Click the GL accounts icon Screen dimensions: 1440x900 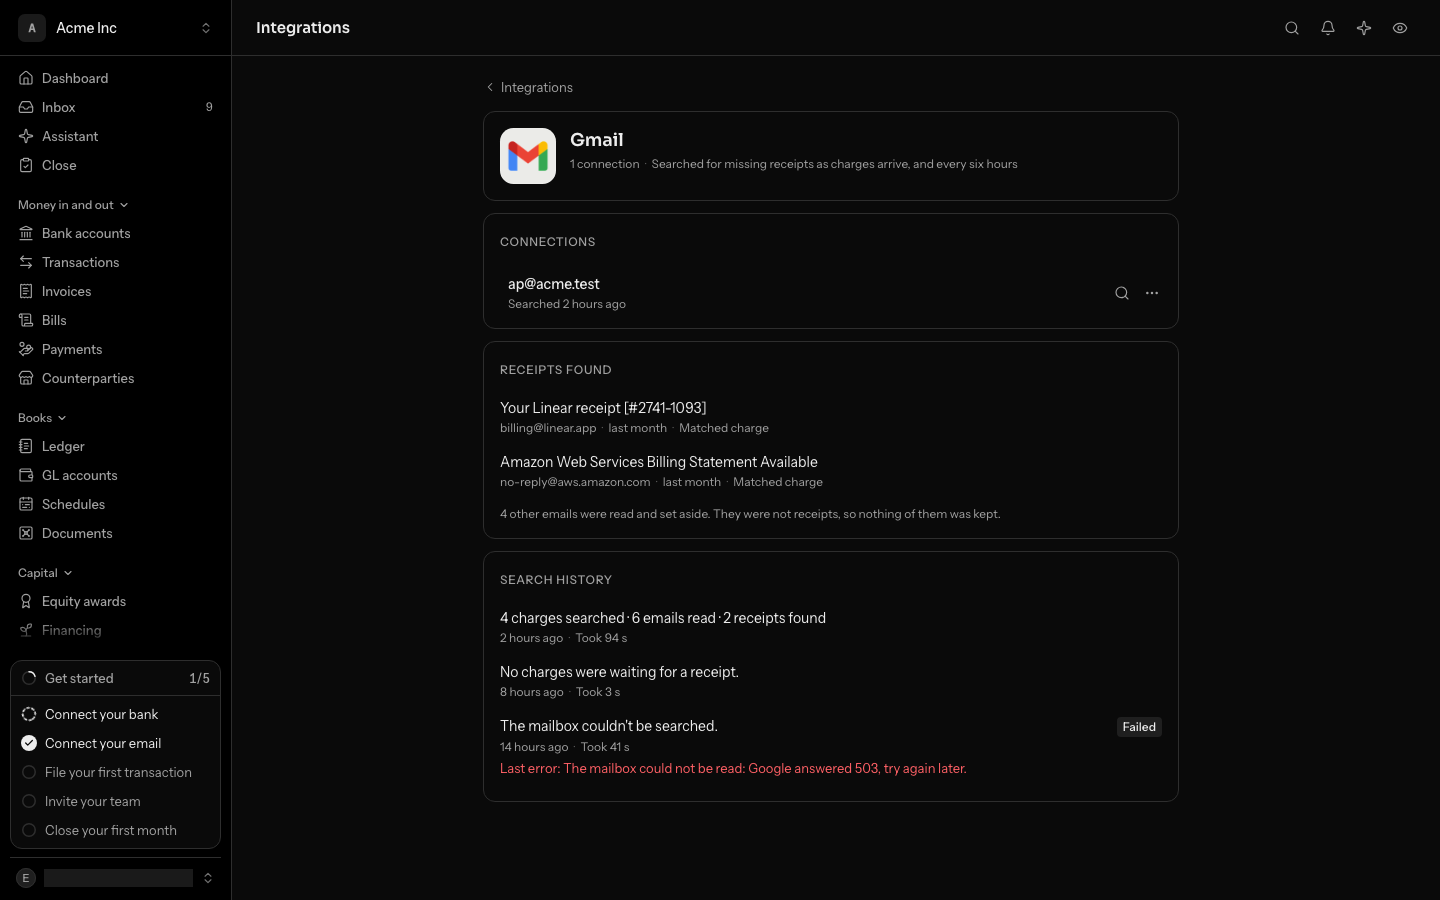pyautogui.click(x=26, y=475)
